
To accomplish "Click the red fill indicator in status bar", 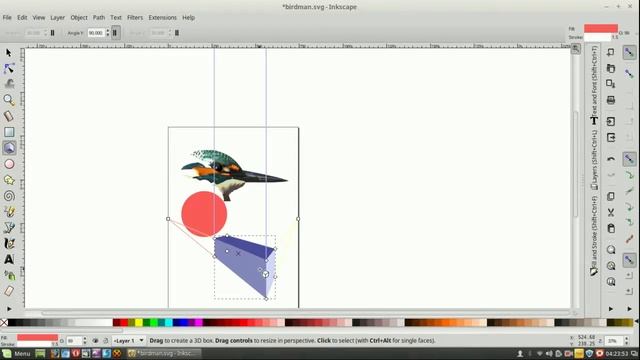I will [x=37, y=338].
